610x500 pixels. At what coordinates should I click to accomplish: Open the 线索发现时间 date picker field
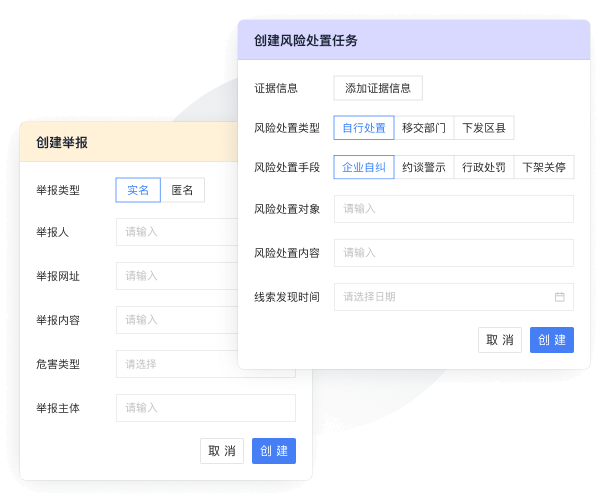click(x=454, y=297)
